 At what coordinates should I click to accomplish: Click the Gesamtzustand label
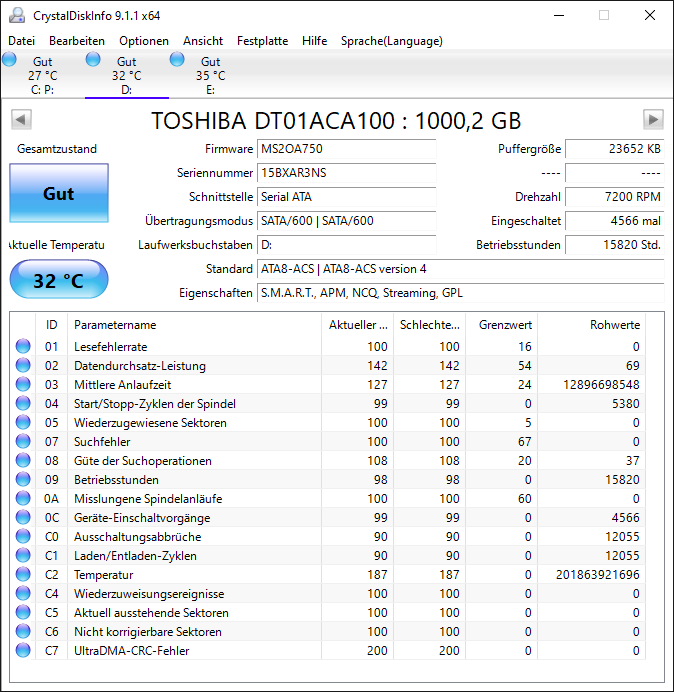click(x=57, y=149)
